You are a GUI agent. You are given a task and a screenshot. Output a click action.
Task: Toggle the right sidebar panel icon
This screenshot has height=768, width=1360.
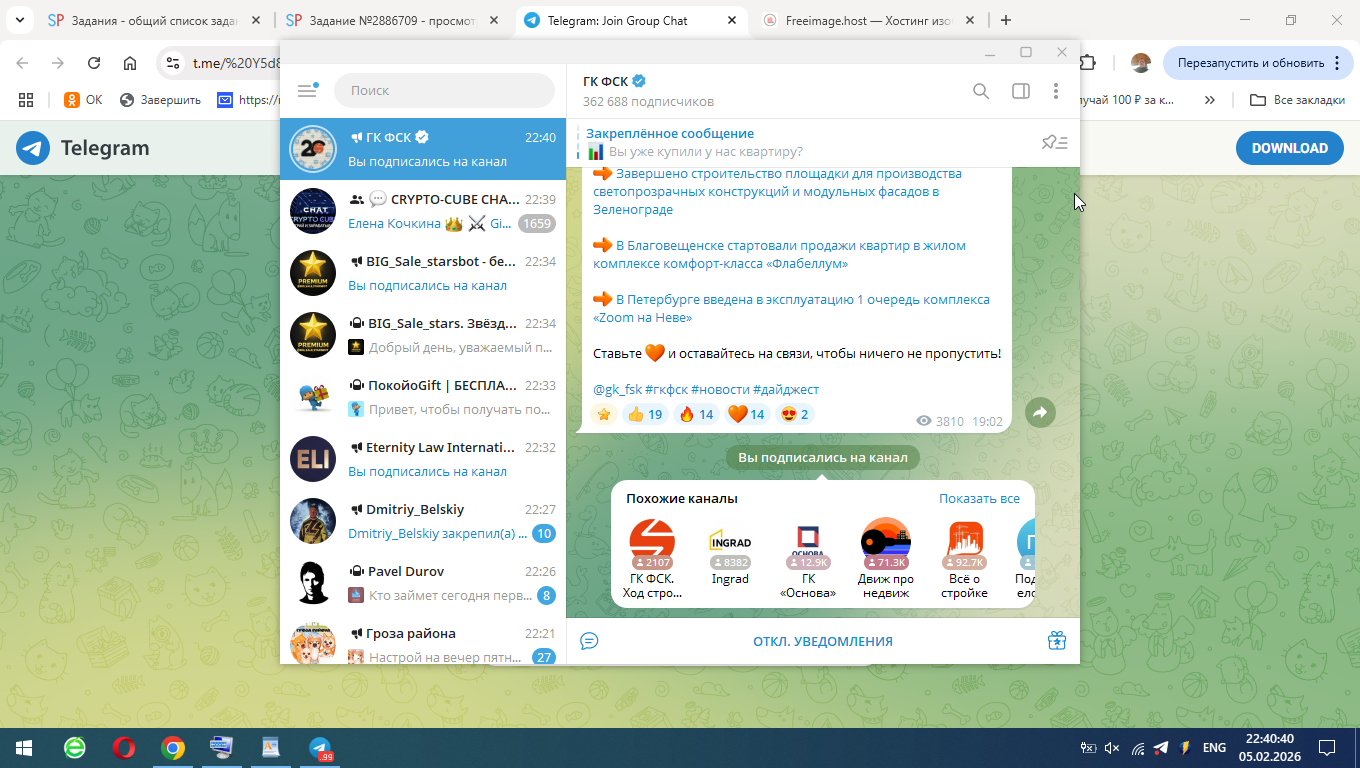[x=1021, y=91]
